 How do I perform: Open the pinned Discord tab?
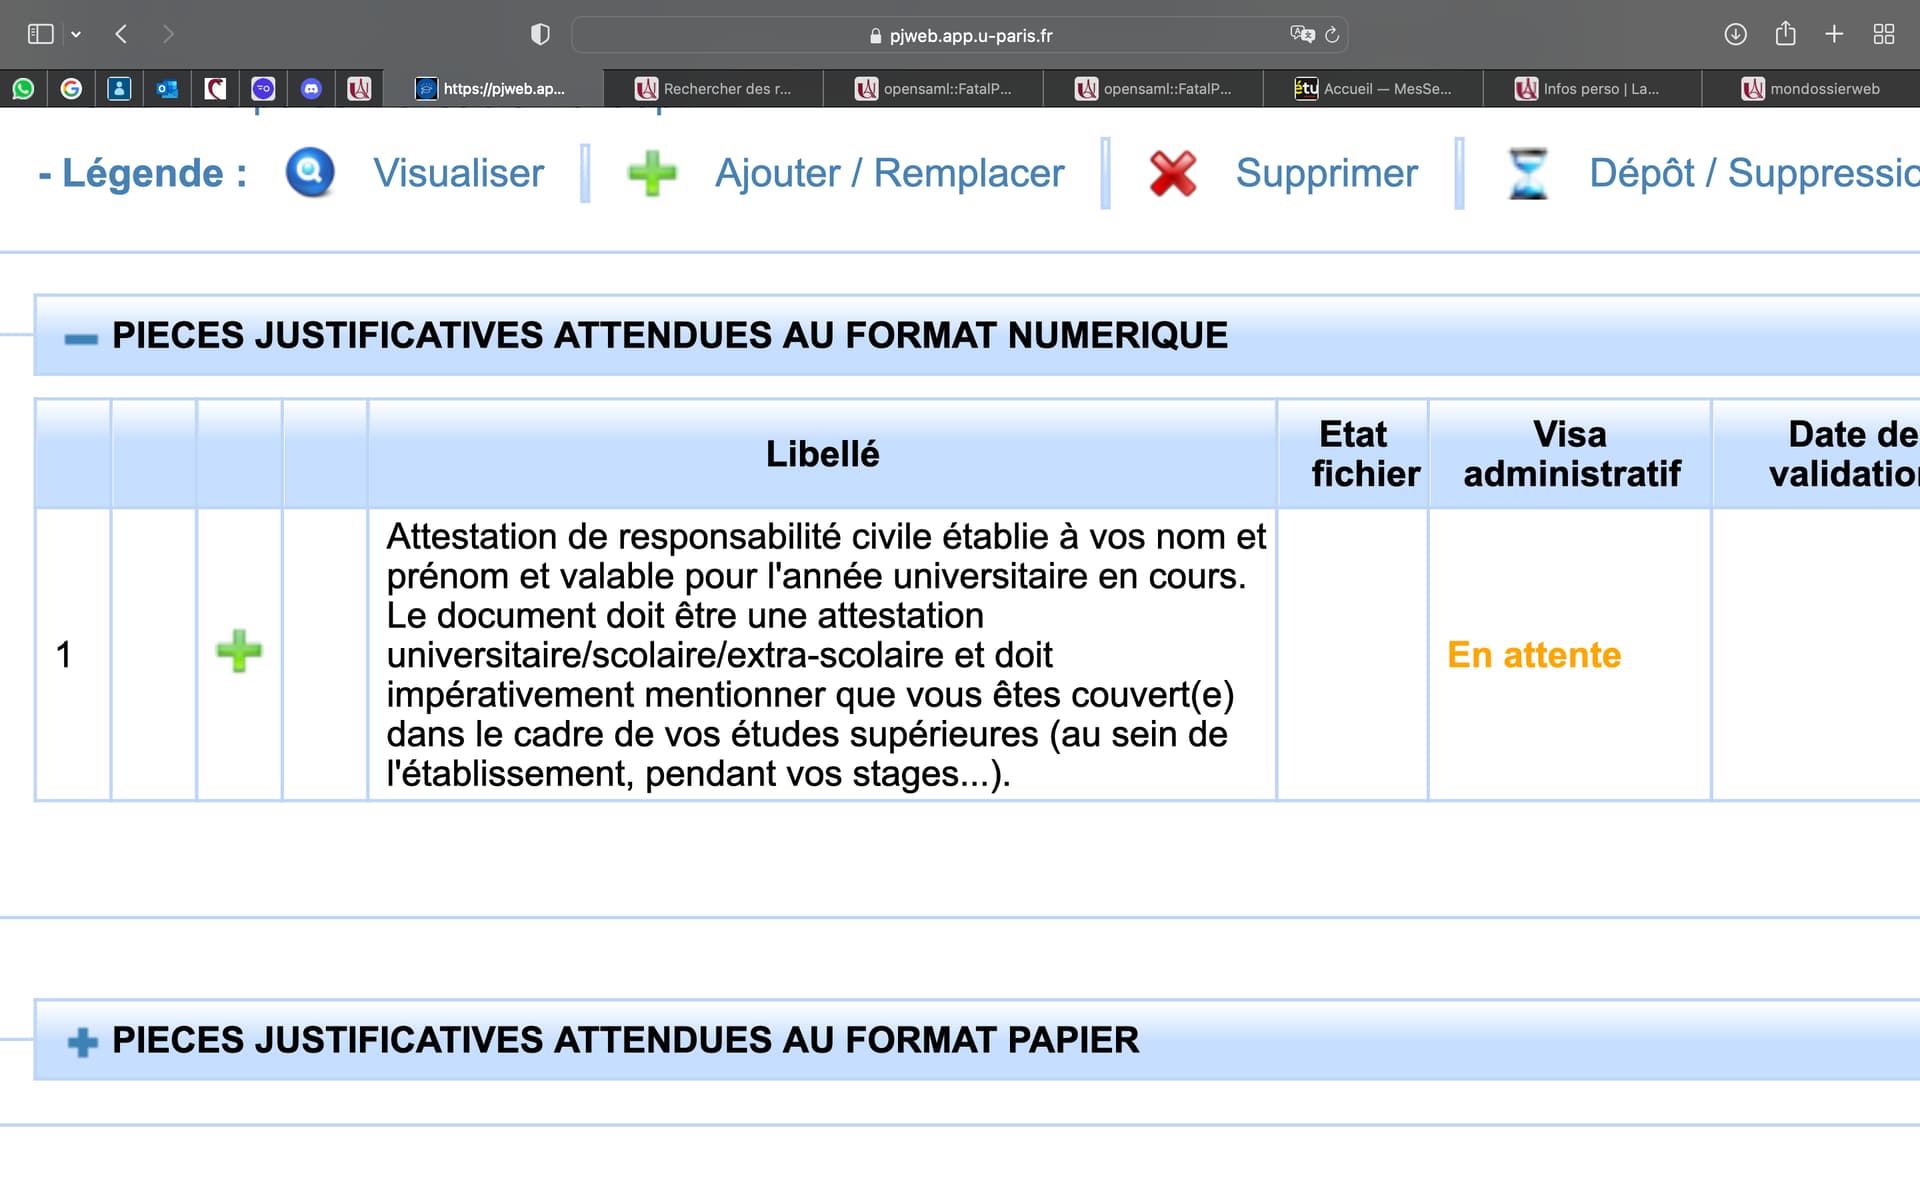311,89
